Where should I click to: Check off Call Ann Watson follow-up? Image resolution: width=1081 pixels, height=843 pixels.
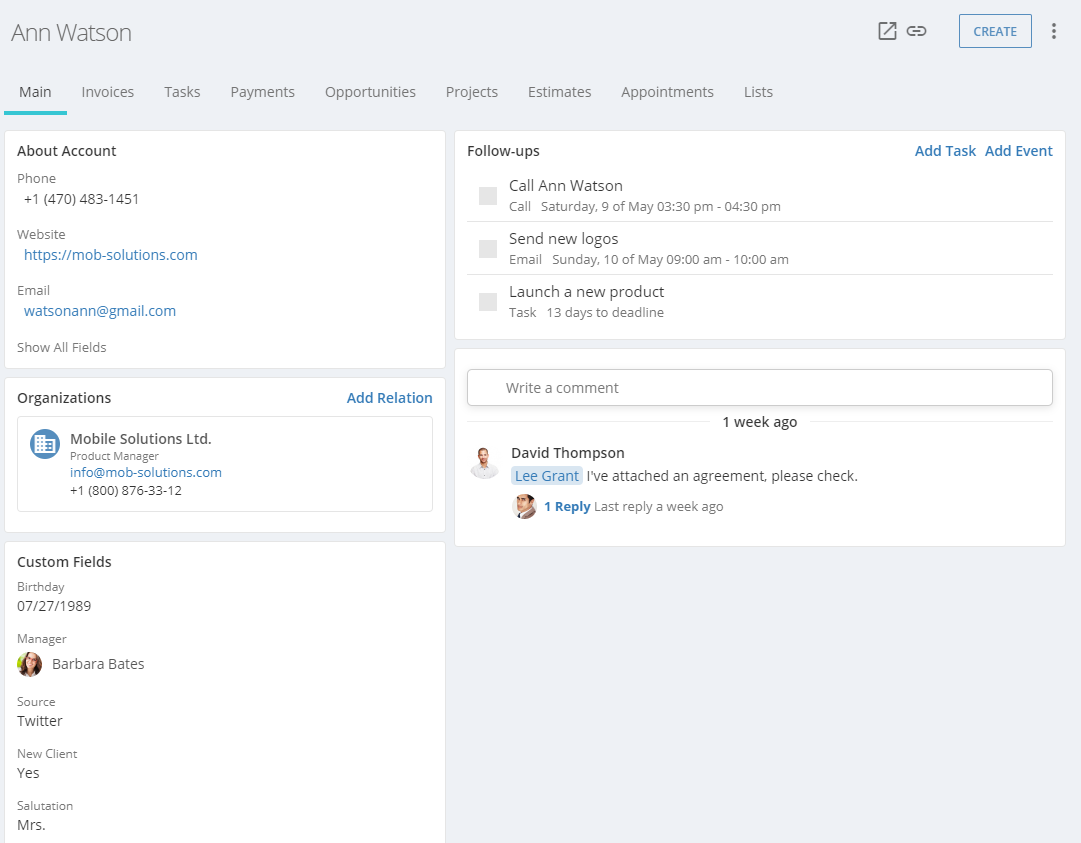(x=488, y=196)
